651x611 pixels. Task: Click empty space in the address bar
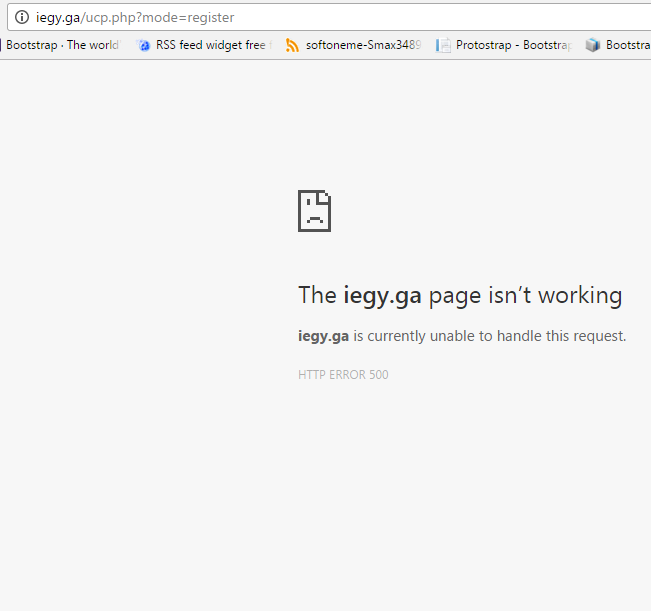pyautogui.click(x=450, y=18)
